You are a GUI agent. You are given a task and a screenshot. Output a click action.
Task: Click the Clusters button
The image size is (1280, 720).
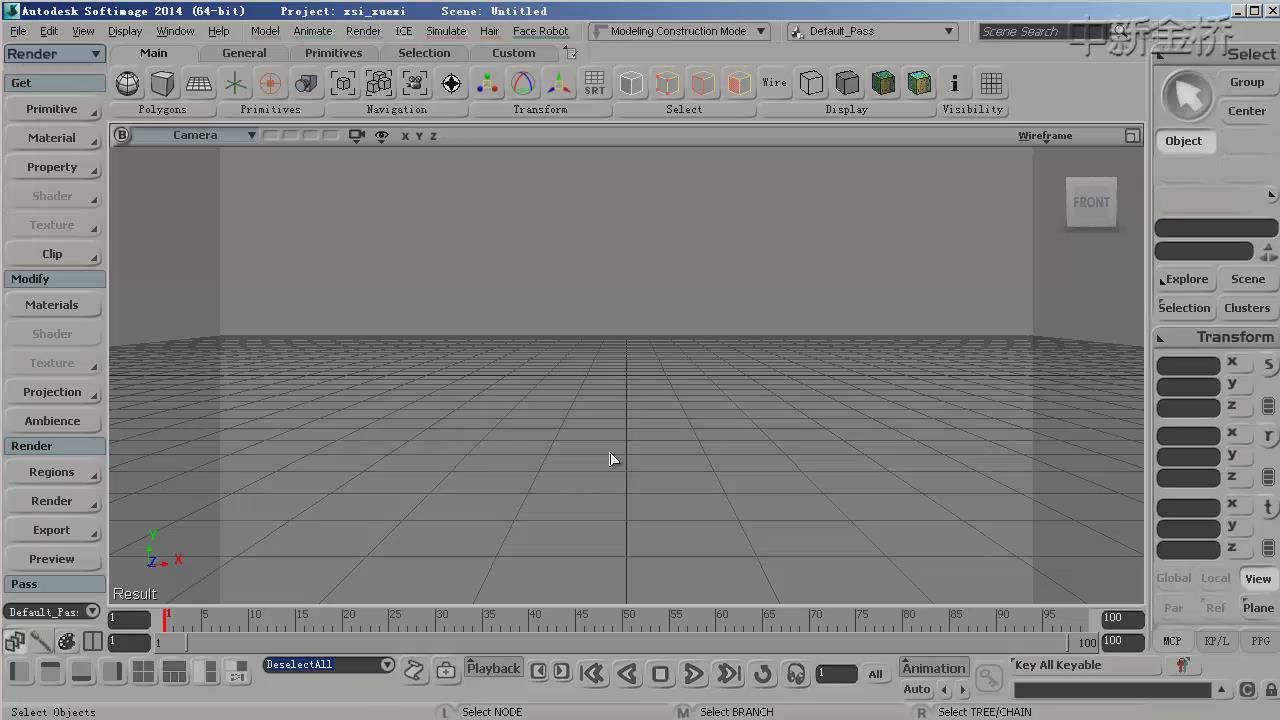coord(1247,308)
